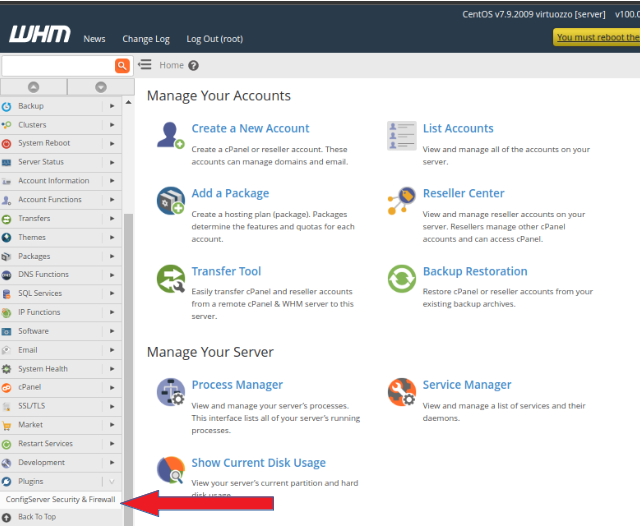Expand the Clusters menu arrow
640x528 pixels.
click(x=112, y=125)
